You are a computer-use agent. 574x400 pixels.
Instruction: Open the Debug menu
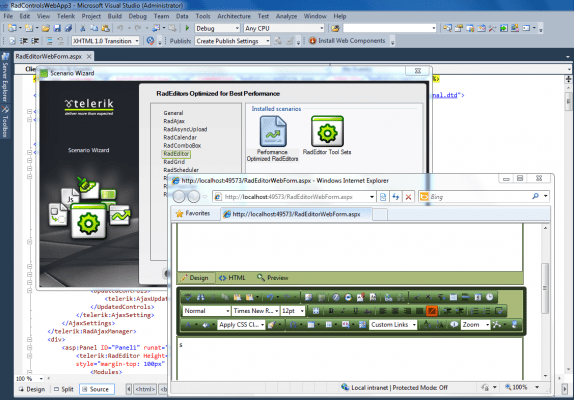coord(138,16)
